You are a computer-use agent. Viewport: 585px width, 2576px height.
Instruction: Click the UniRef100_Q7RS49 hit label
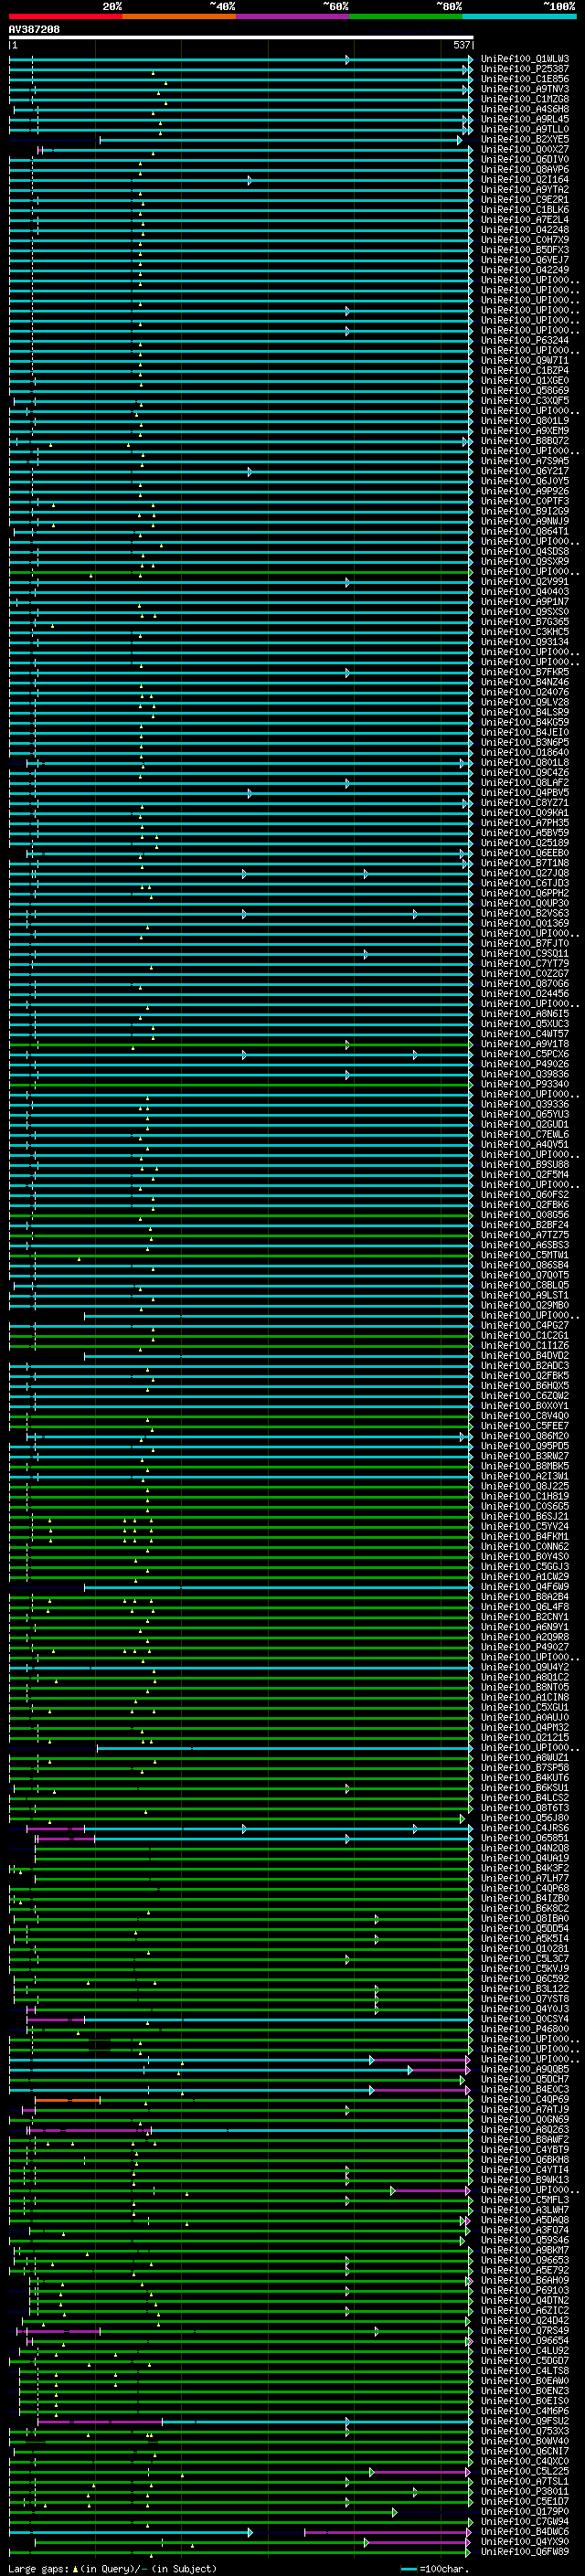524,2331
